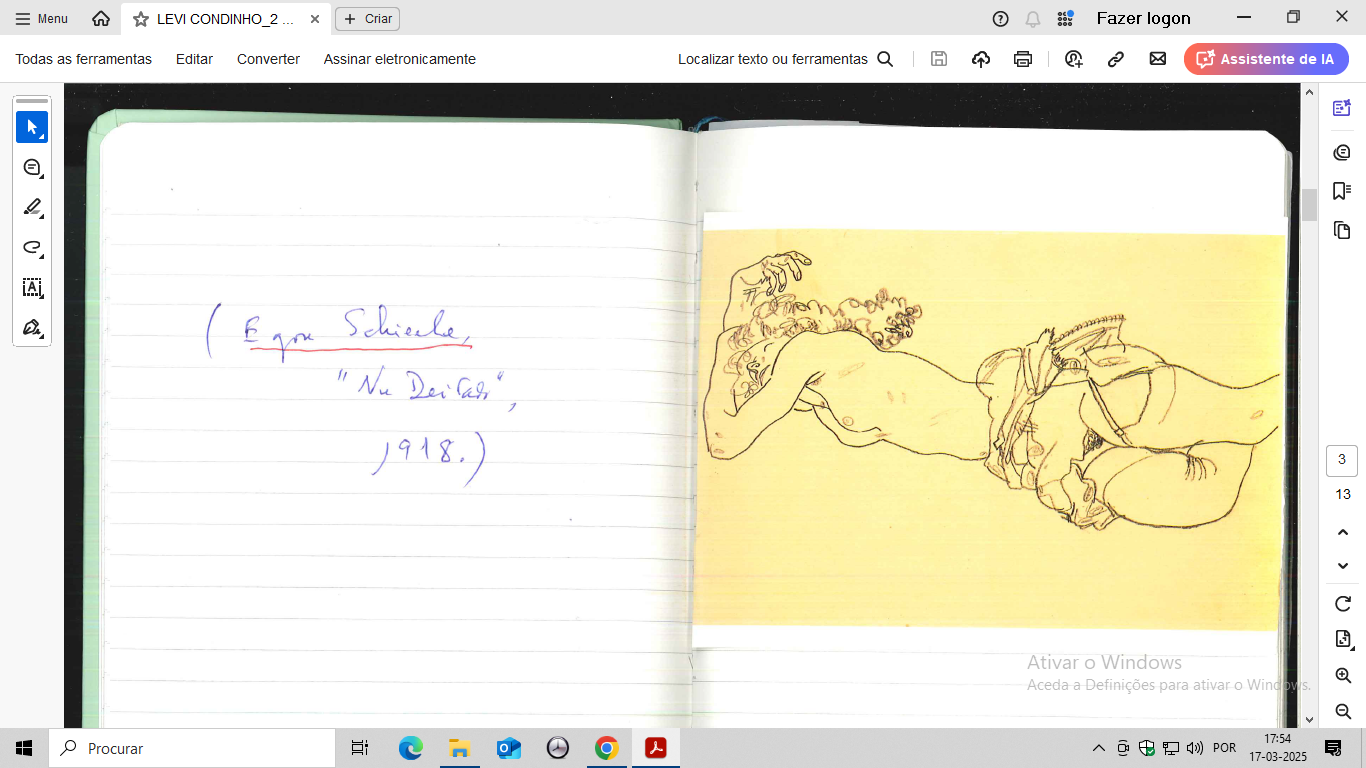Screen dimensions: 1366x768
Task: Open the Converter menu
Action: (x=268, y=59)
